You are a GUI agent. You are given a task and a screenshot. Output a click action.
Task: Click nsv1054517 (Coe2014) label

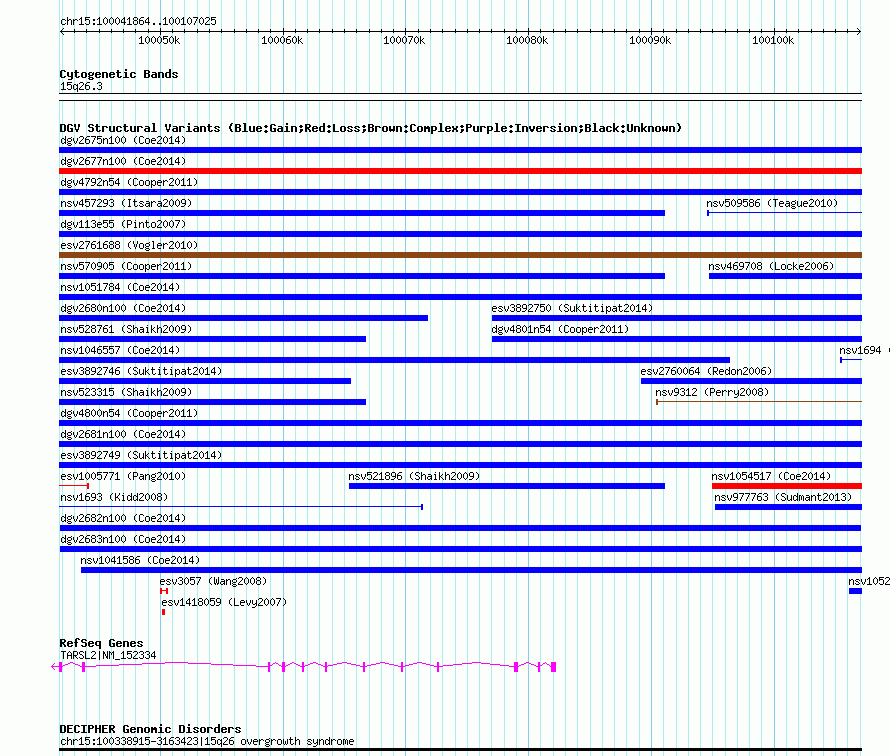pyautogui.click(x=771, y=476)
